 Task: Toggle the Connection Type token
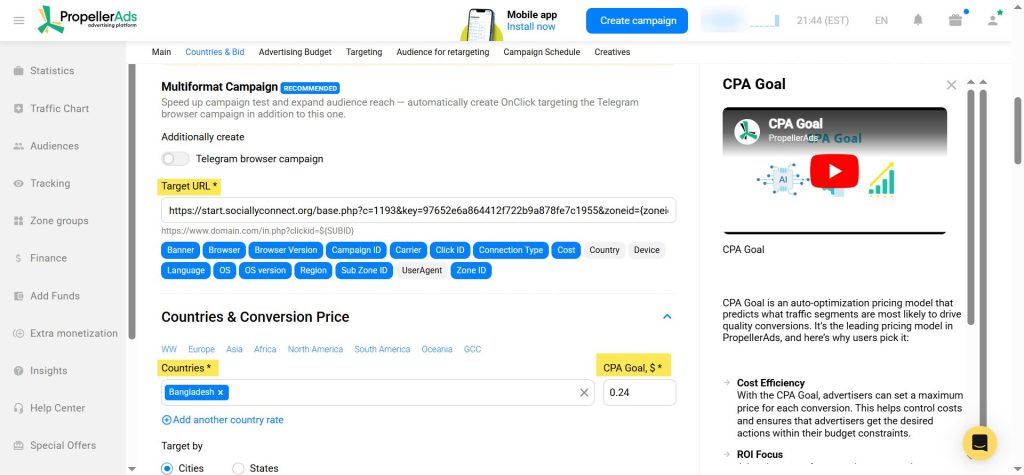tap(511, 250)
